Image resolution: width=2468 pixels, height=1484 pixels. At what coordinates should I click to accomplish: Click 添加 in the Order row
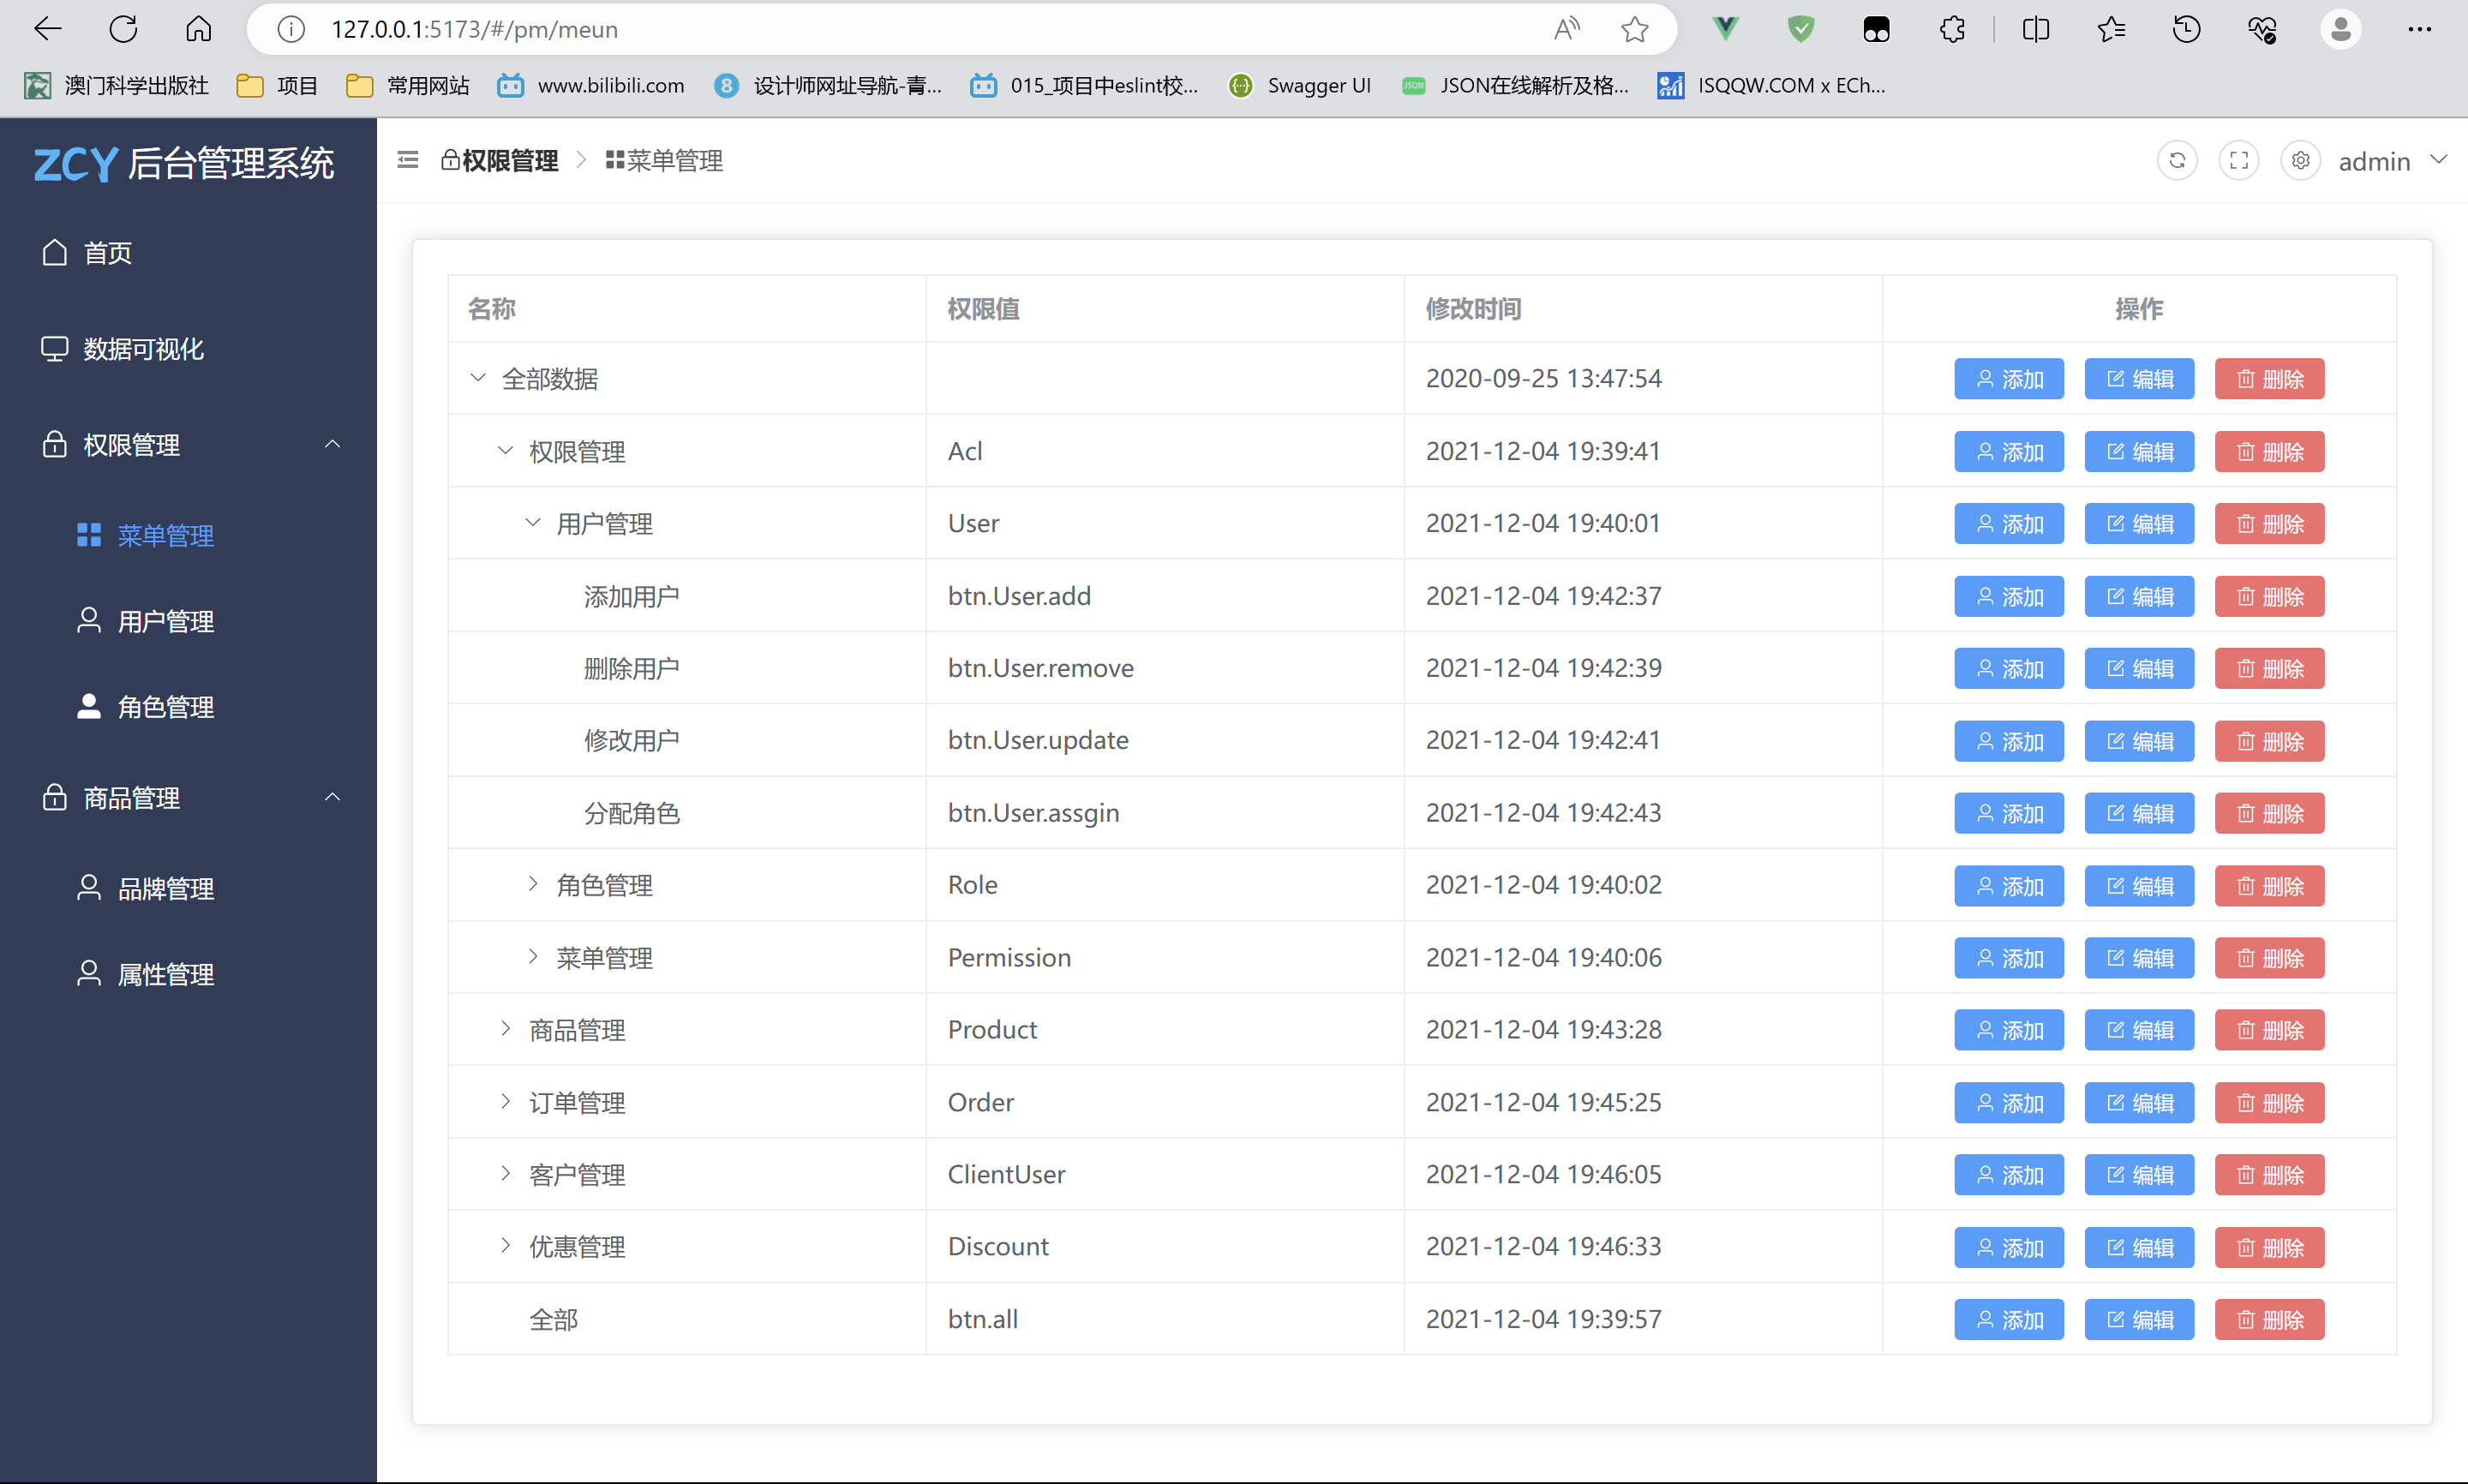(2009, 1103)
